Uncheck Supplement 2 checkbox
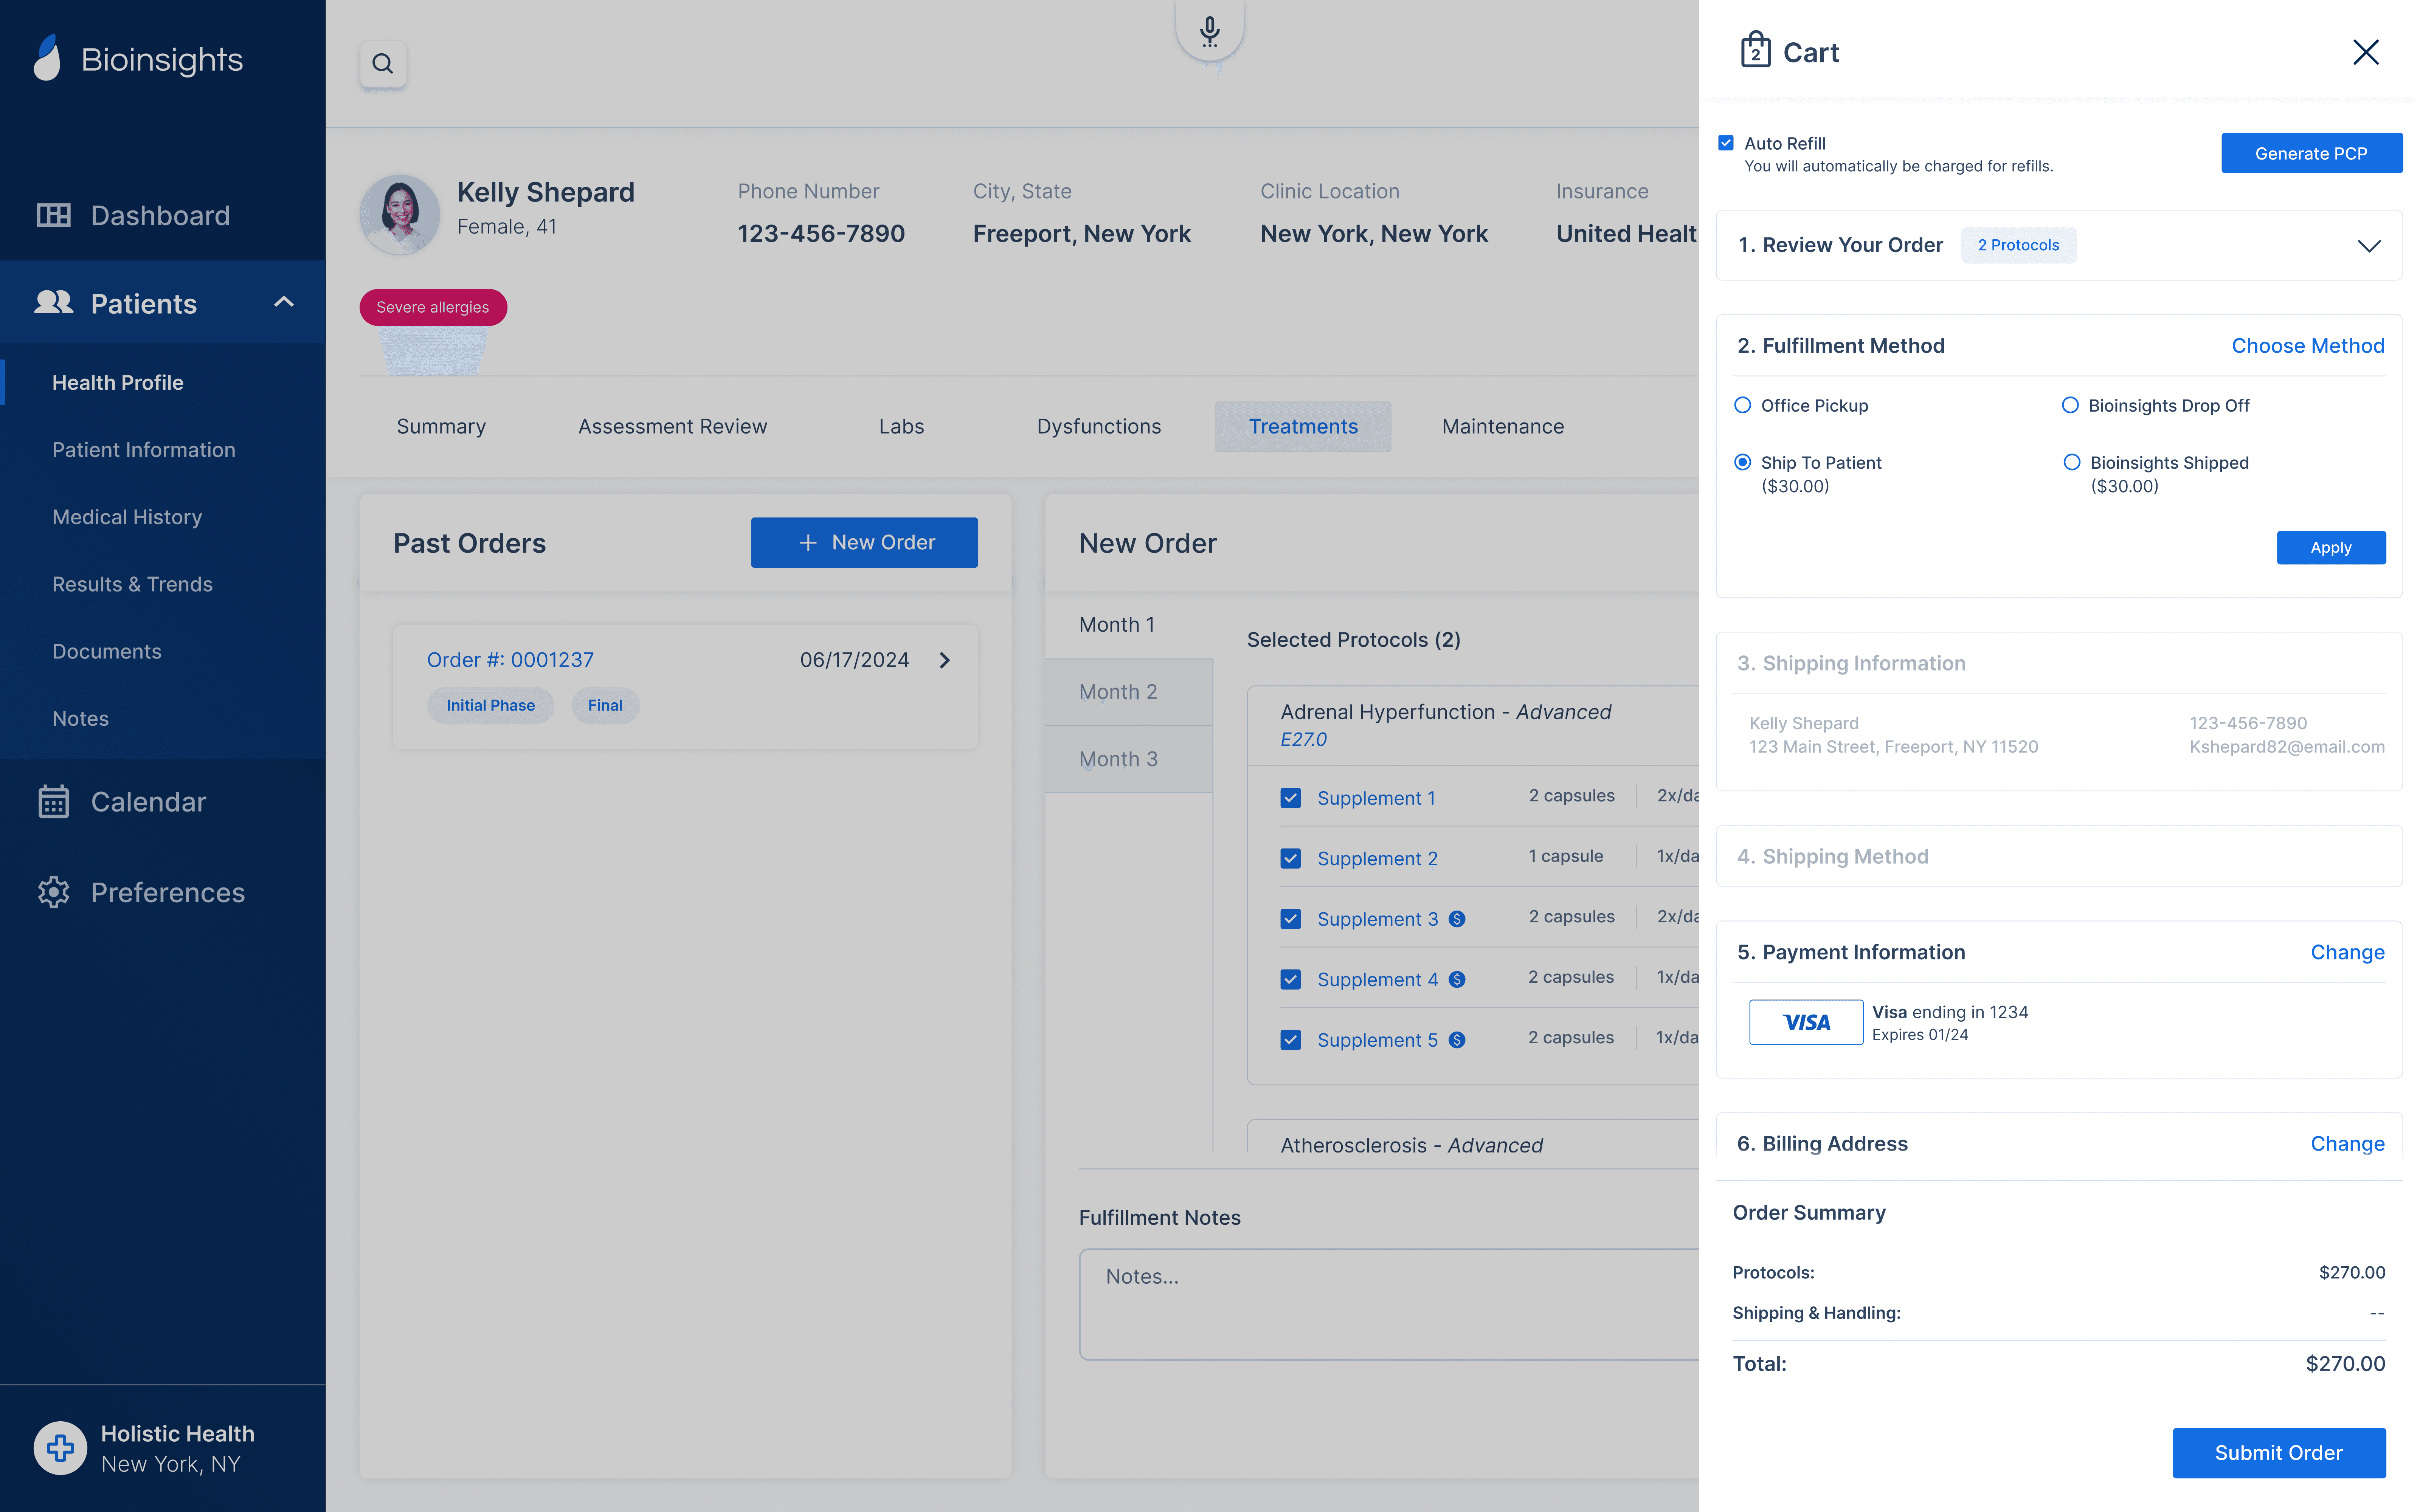The image size is (2420, 1512). (1291, 859)
